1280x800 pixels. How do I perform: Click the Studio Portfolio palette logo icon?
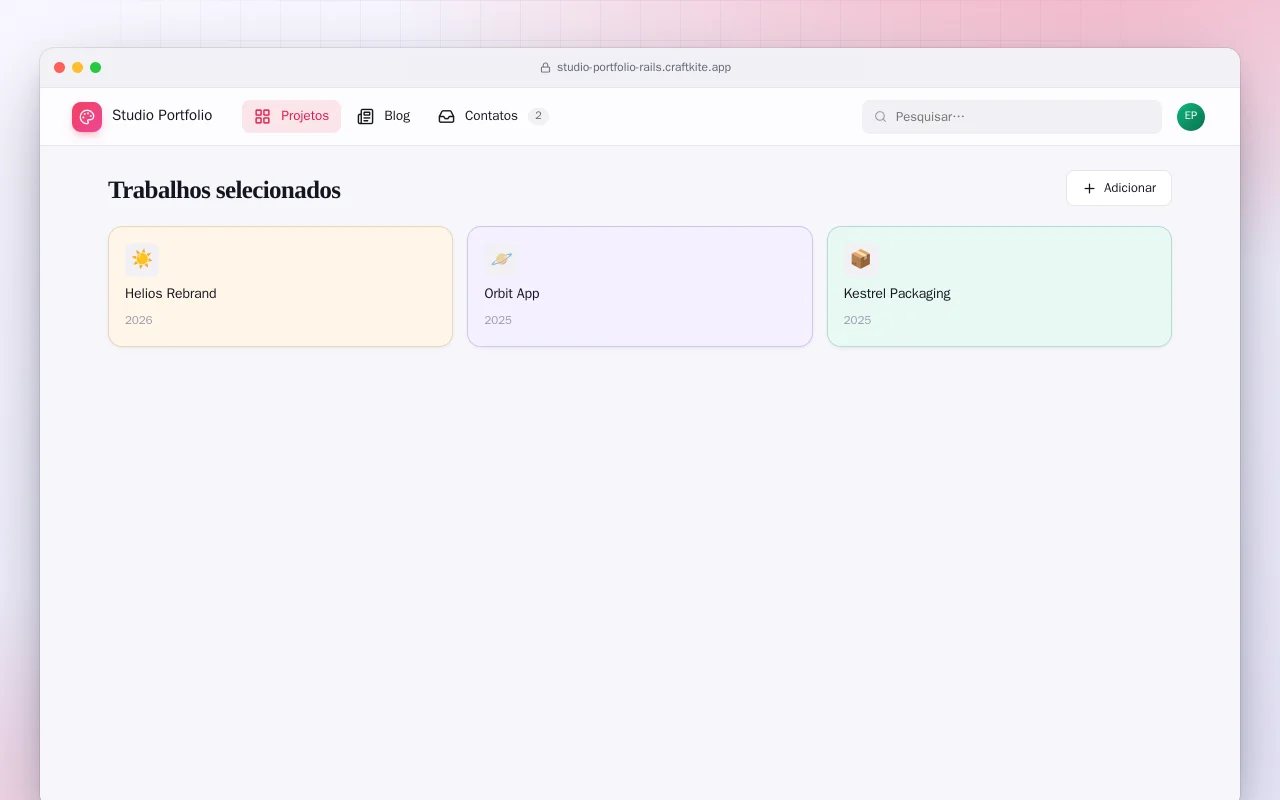(x=87, y=117)
